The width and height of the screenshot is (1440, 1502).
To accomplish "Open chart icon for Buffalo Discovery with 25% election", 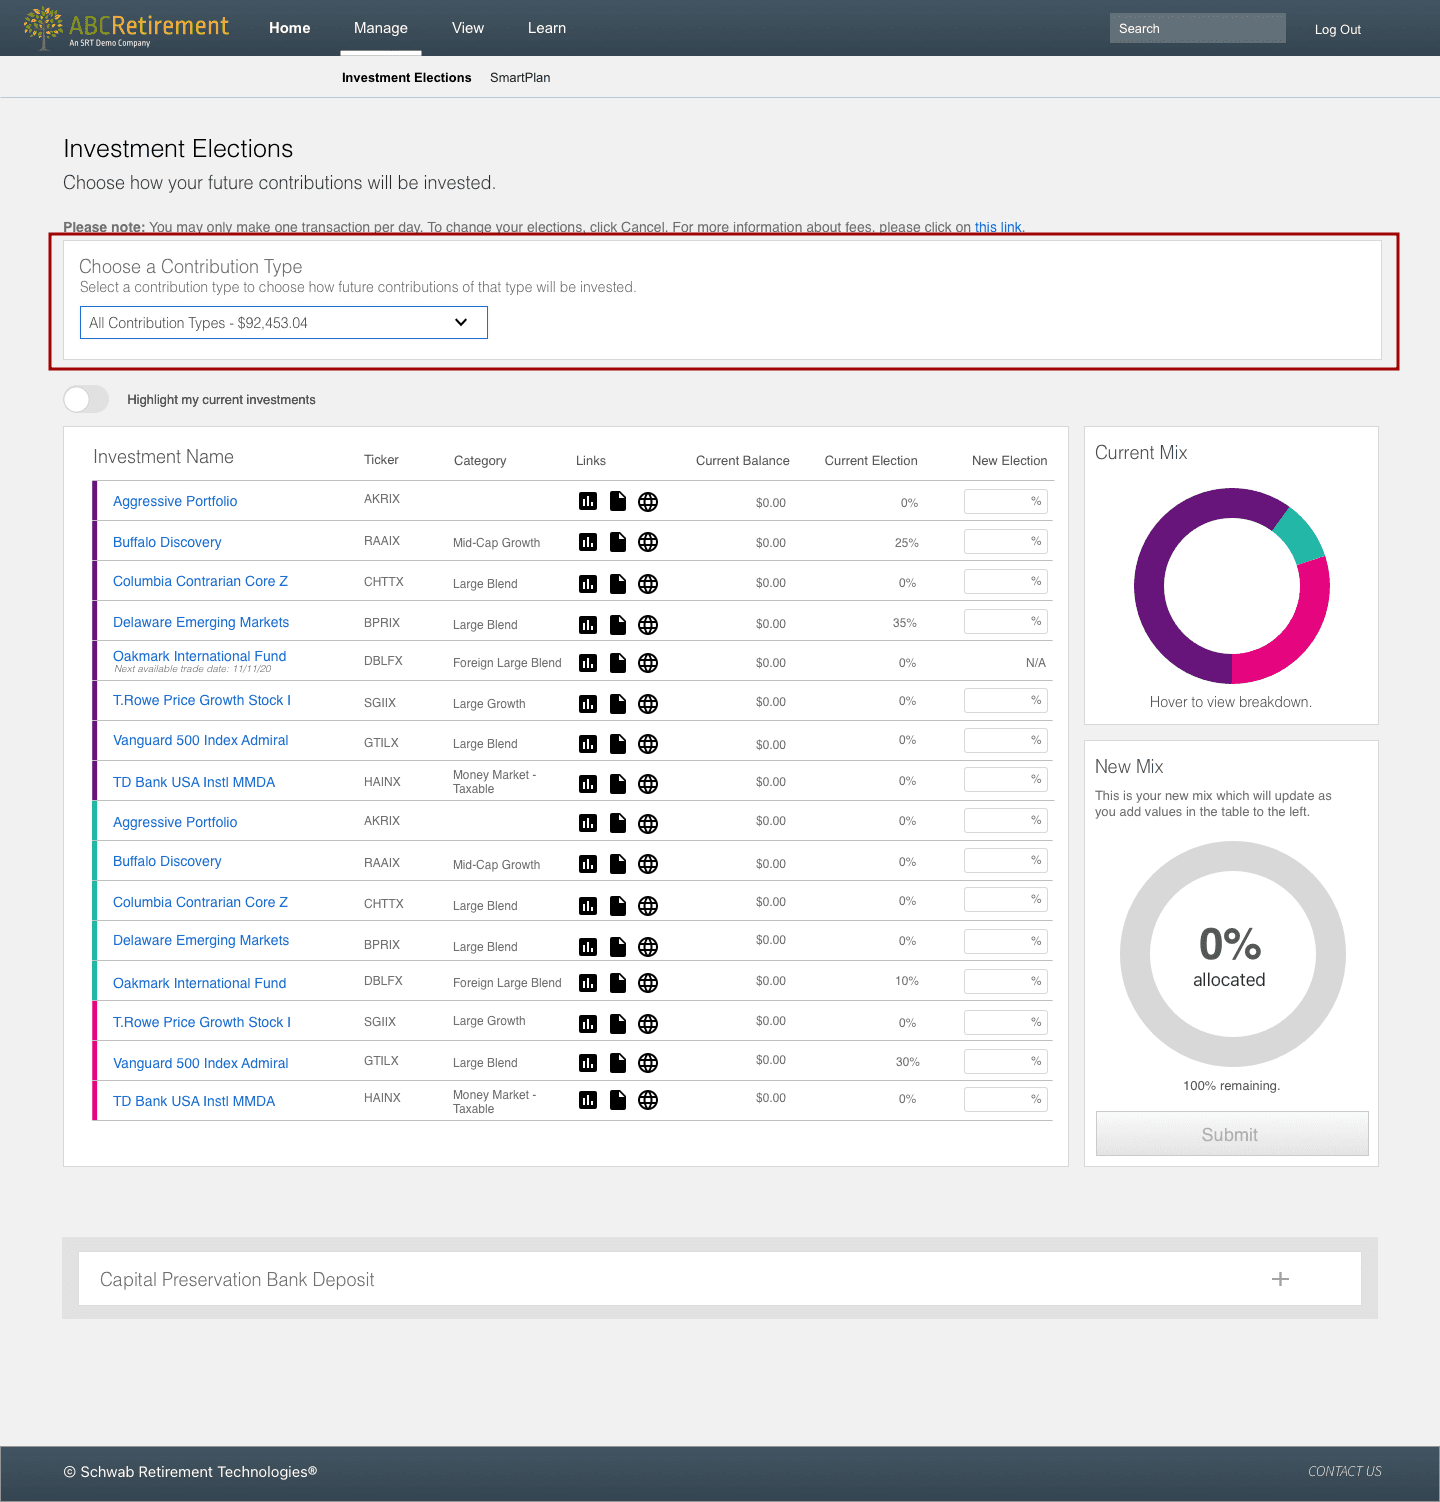I will click(588, 542).
